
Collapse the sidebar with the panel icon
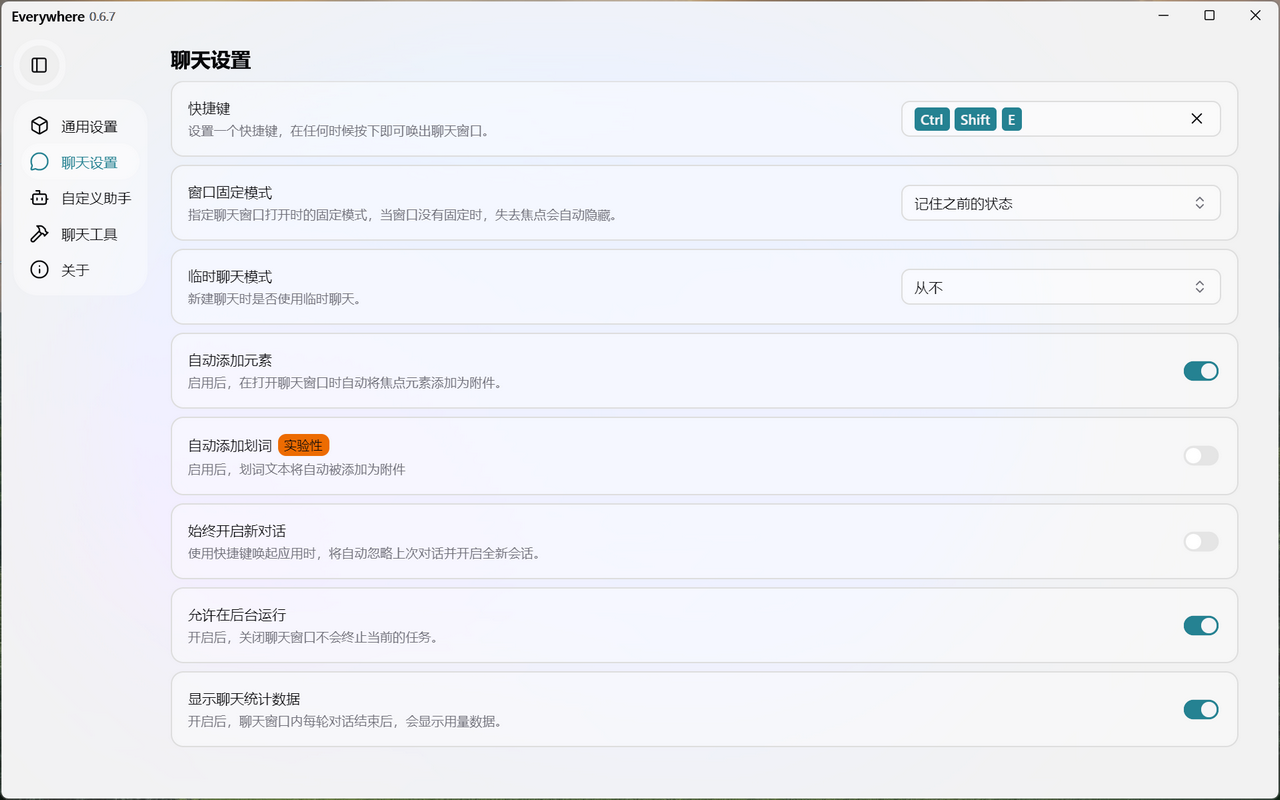pyautogui.click(x=39, y=65)
